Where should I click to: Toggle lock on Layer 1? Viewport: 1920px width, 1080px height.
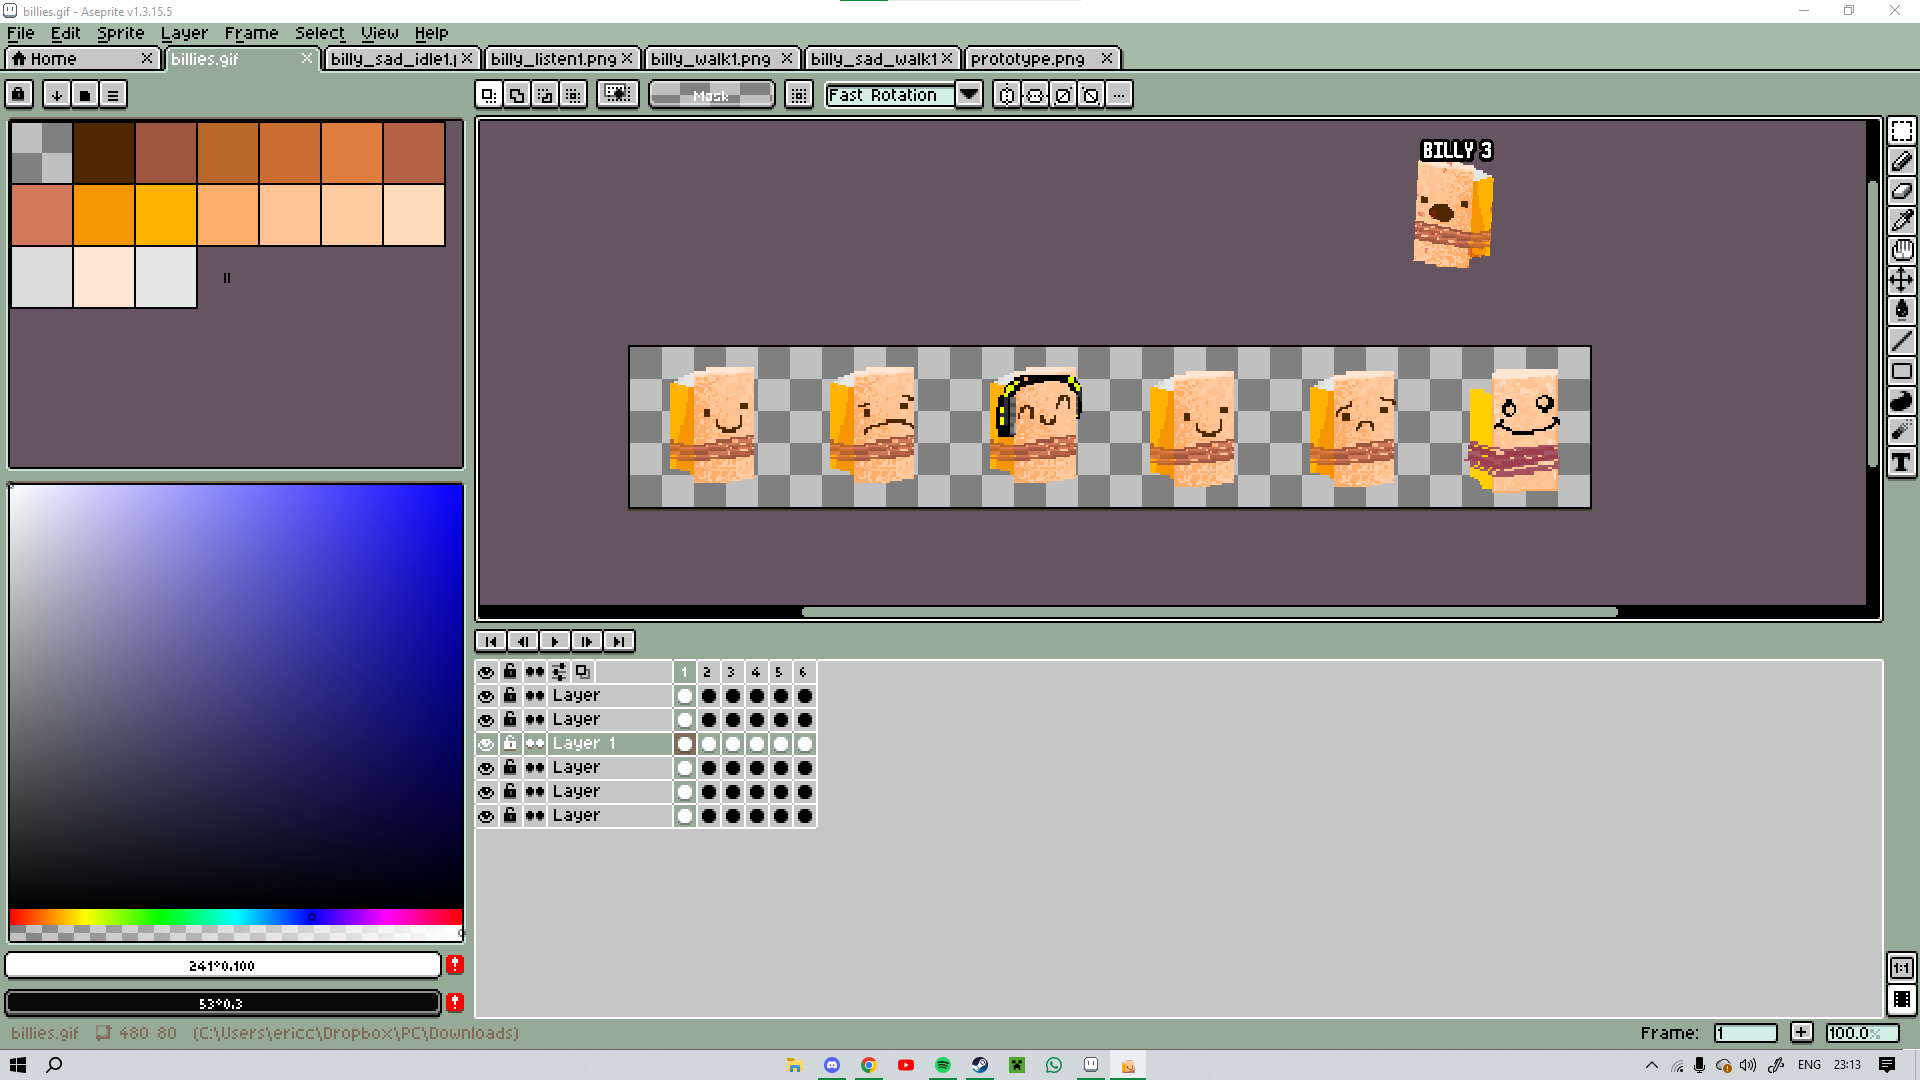(x=510, y=744)
